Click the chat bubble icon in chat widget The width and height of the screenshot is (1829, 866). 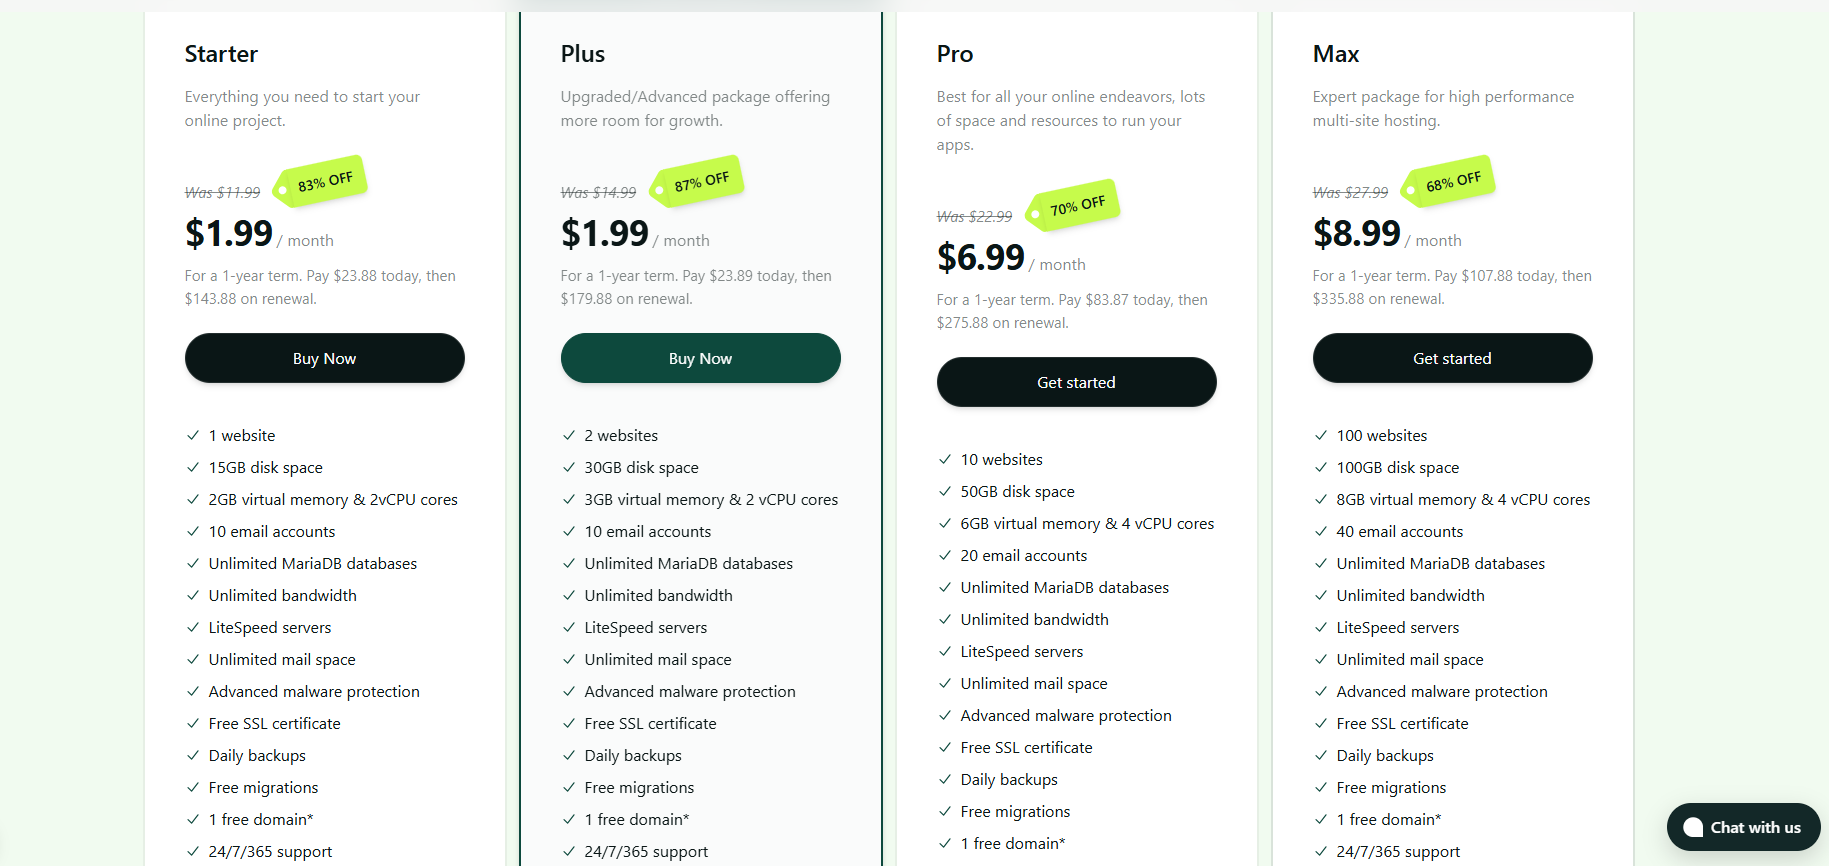pyautogui.click(x=1693, y=827)
